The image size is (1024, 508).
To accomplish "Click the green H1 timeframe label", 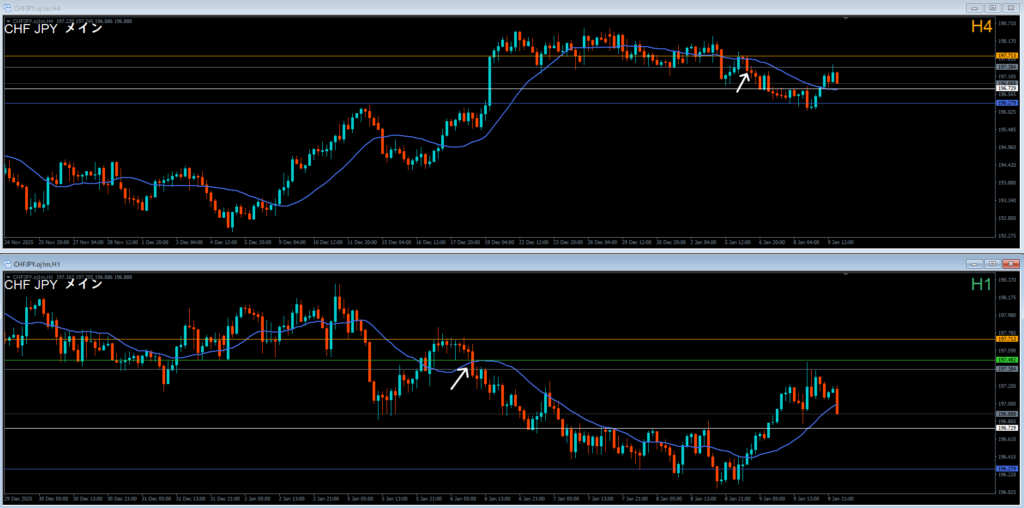I will (x=981, y=285).
